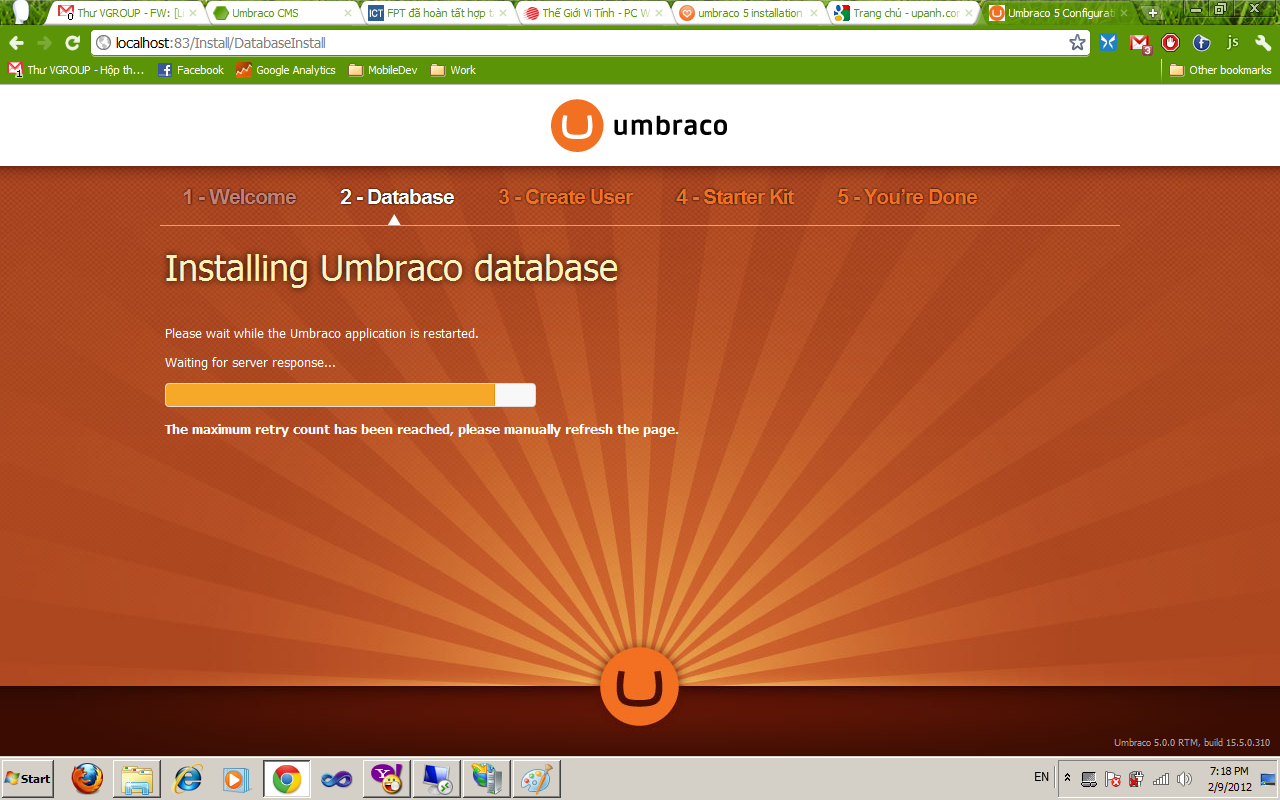Open Remote Desktop icon on the taskbar
1280x800 pixels.
pyautogui.click(x=437, y=778)
